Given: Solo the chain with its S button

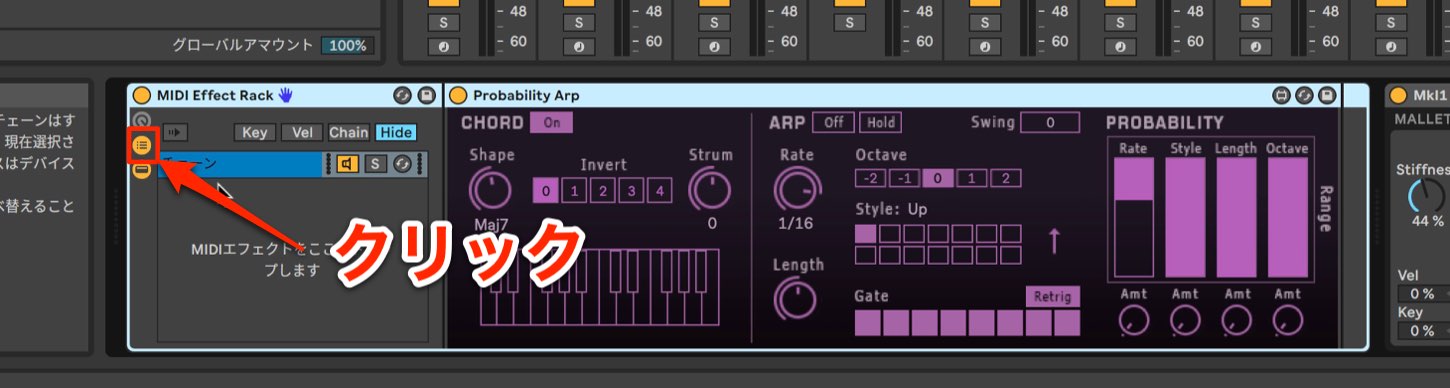Looking at the screenshot, I should tap(376, 164).
